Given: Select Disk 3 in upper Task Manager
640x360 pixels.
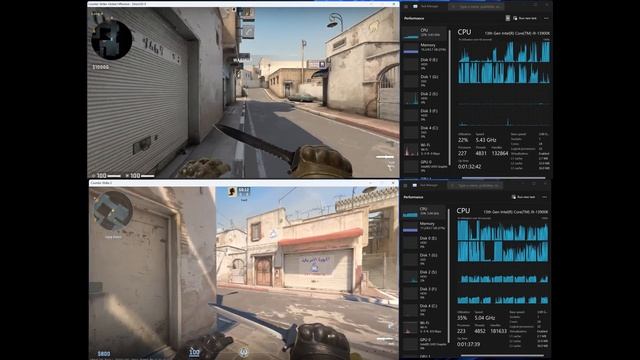Looking at the screenshot, I should pyautogui.click(x=424, y=115).
